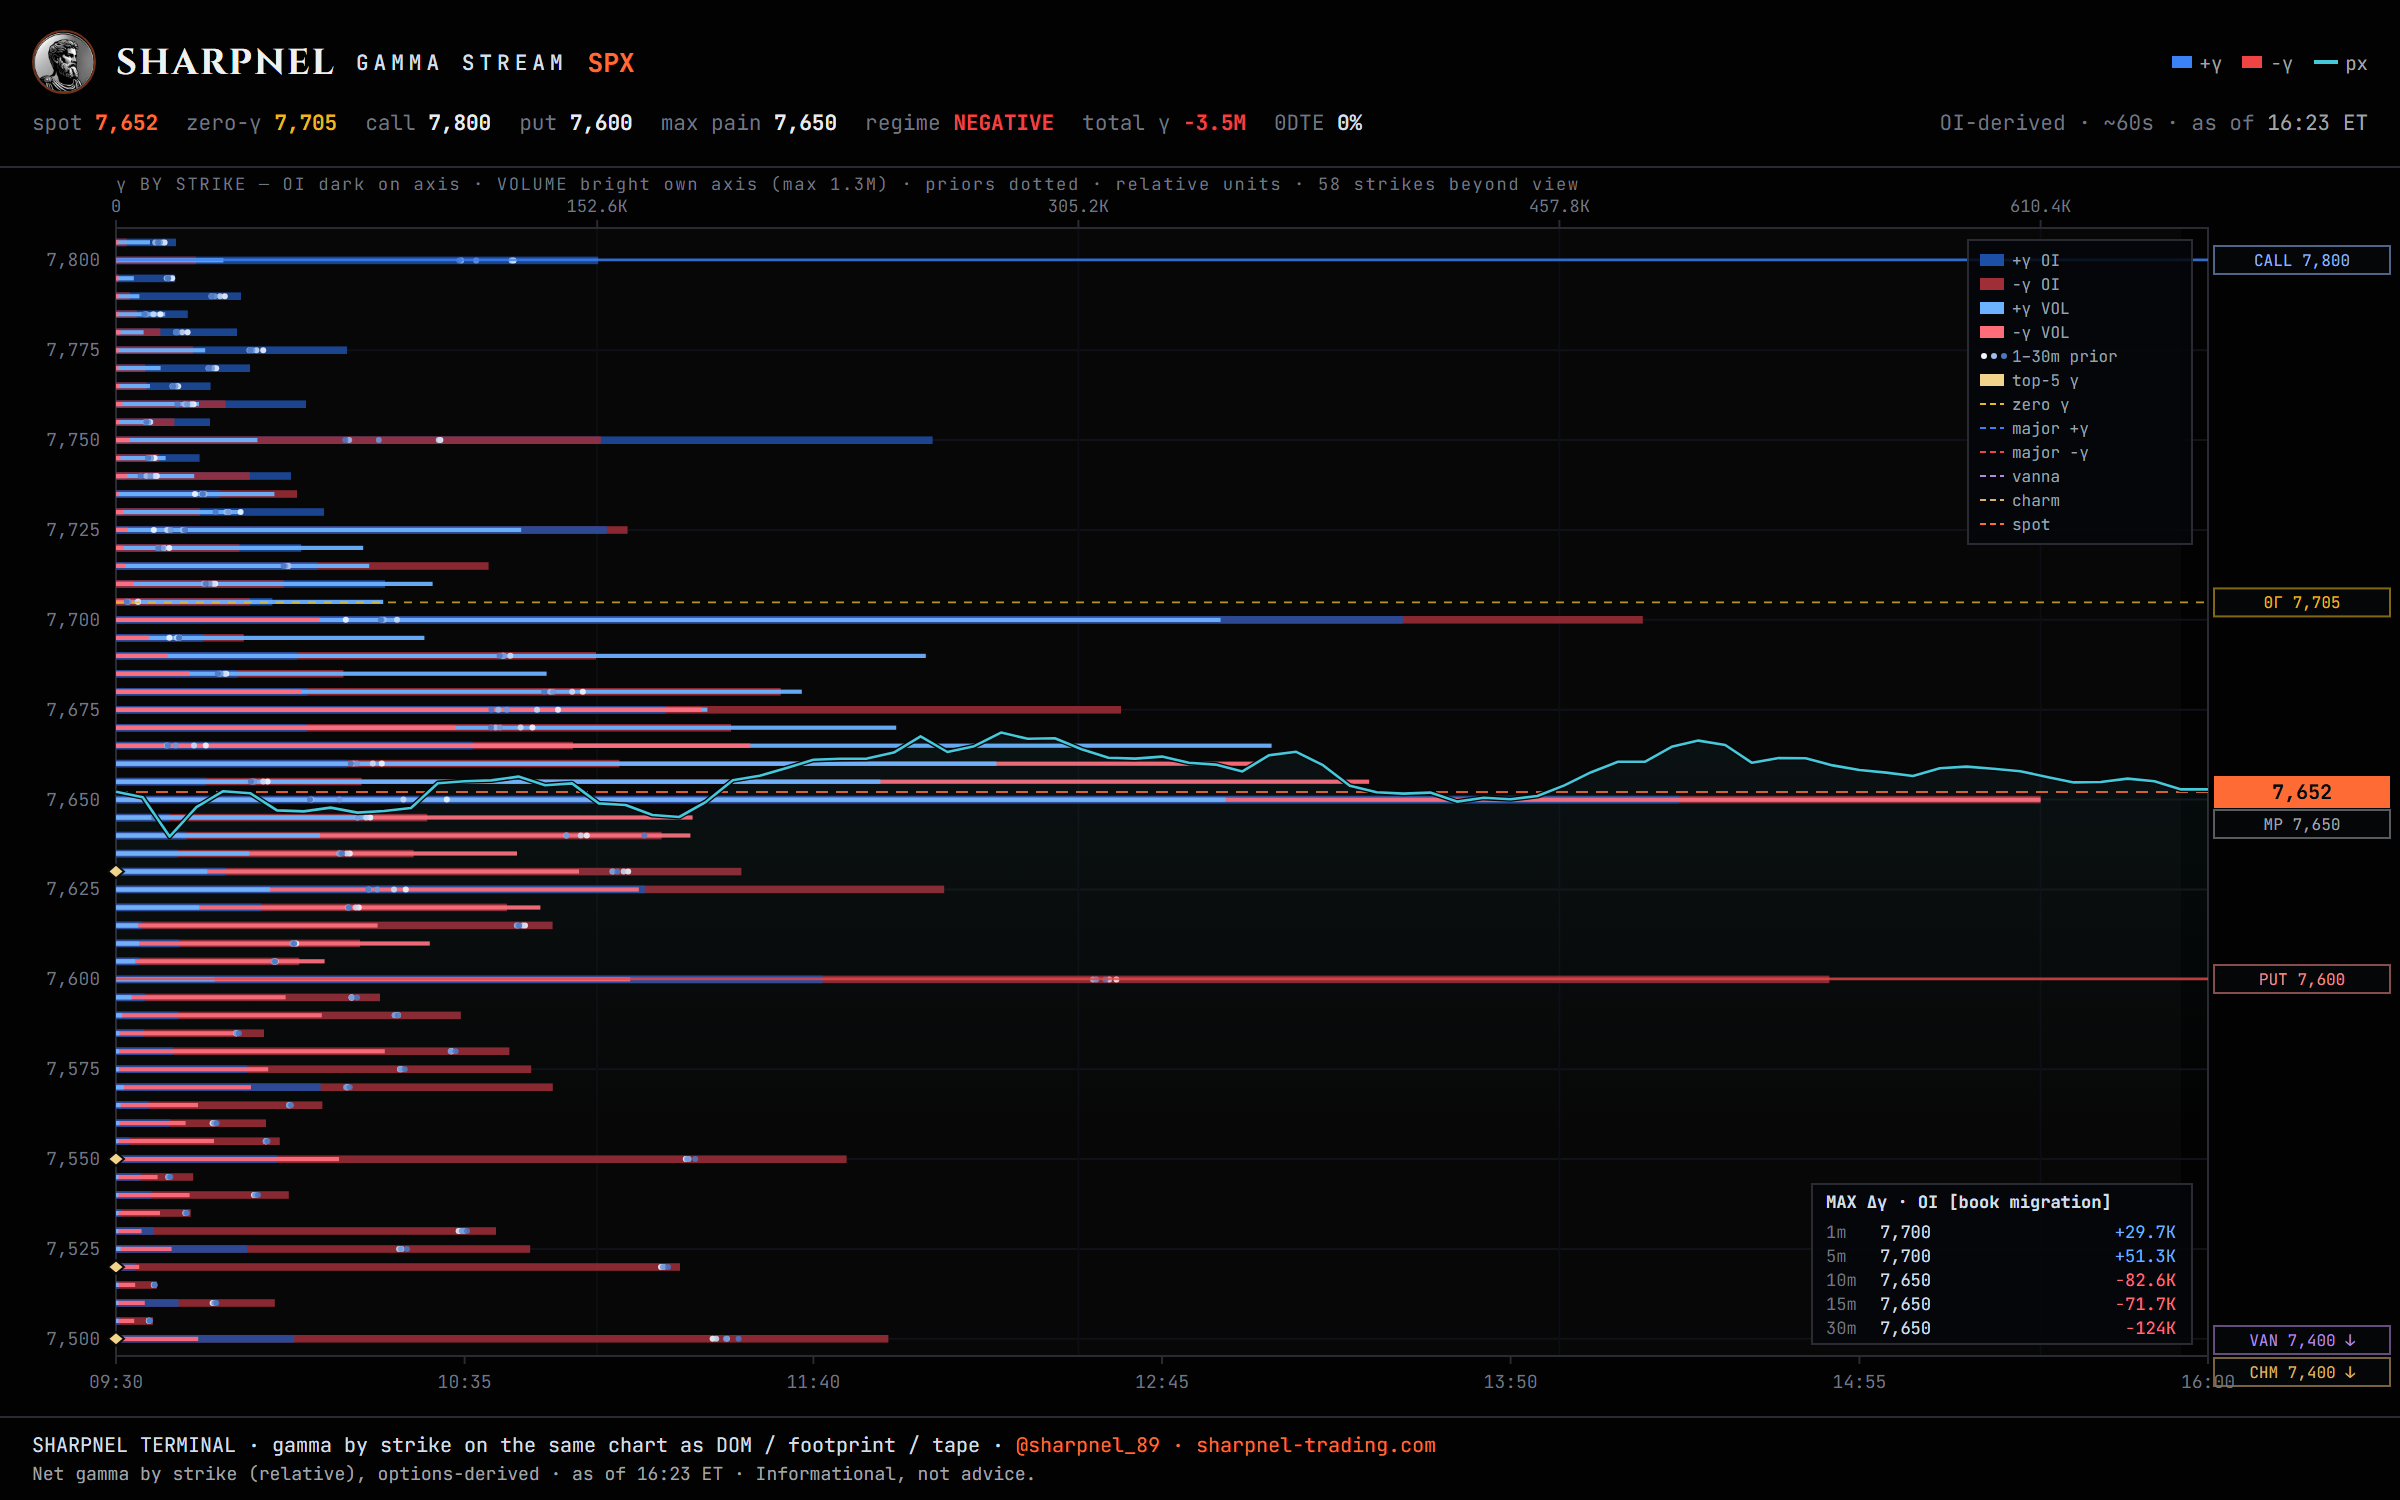Toggle top-5 γ legend entry
Image resolution: width=2400 pixels, height=1500 pixels.
(2029, 380)
